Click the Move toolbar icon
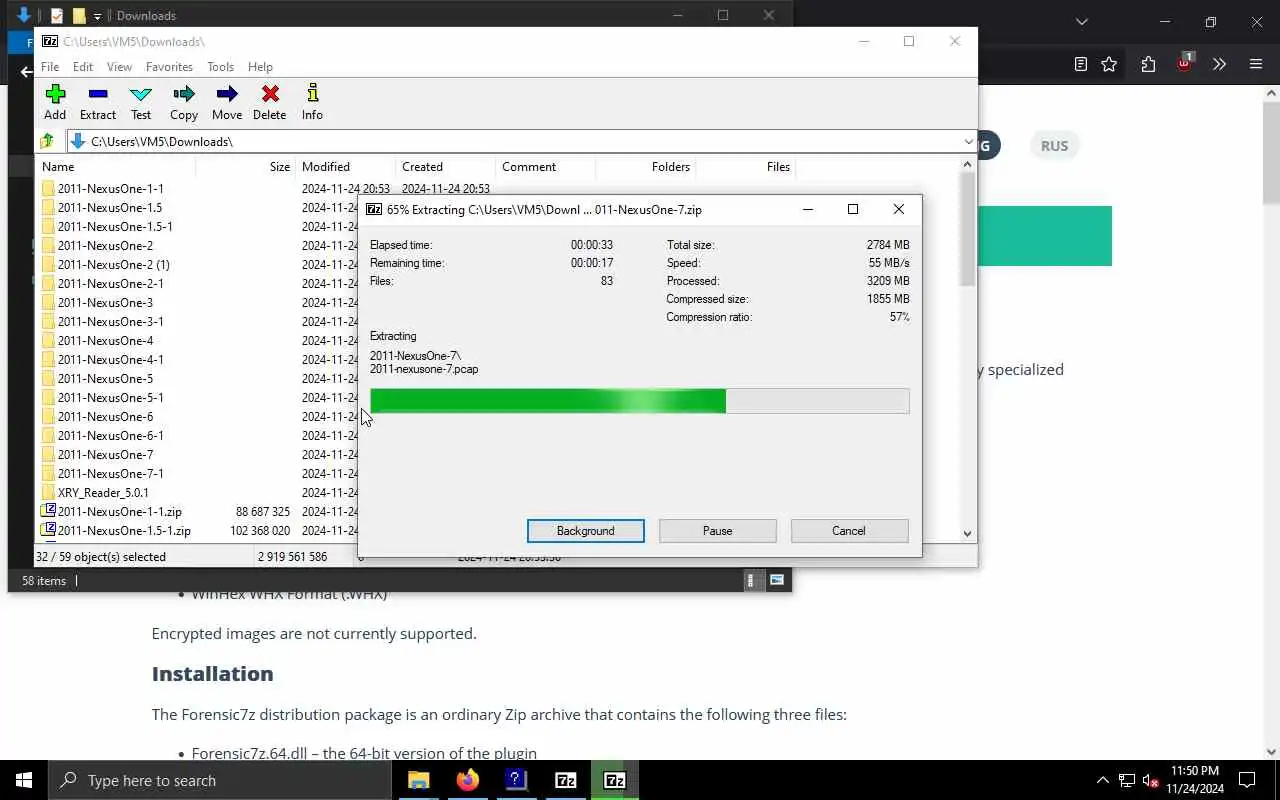Screen dimensions: 1280x800 click(x=227, y=102)
